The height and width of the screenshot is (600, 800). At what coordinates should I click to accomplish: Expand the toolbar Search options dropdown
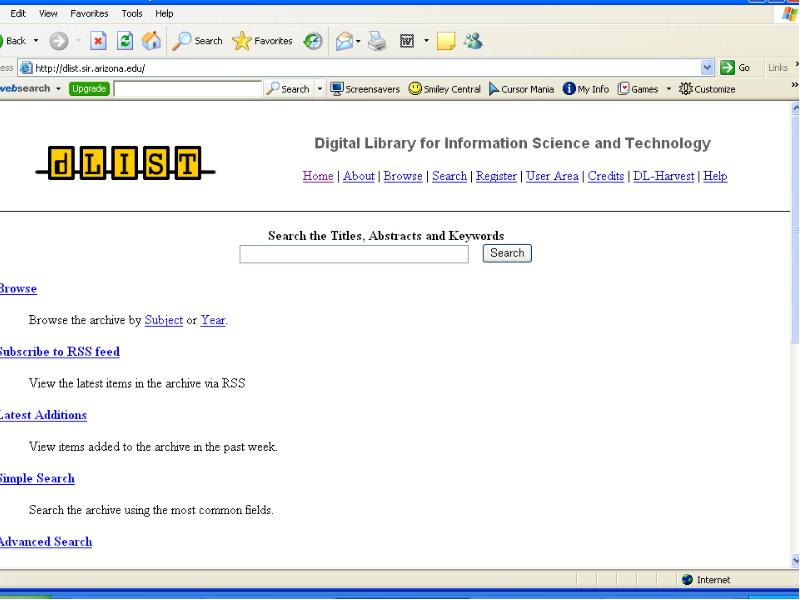click(320, 89)
